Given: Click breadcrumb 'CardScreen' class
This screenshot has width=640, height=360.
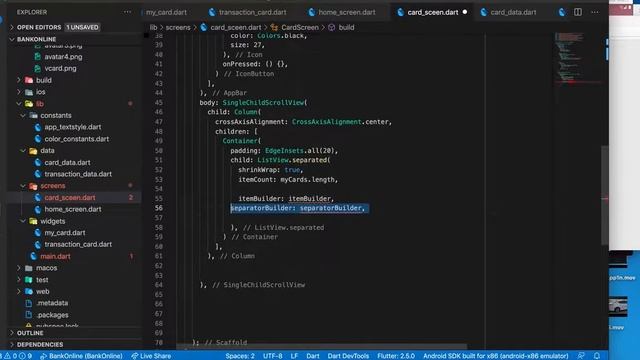Looking at the screenshot, I should click(300, 27).
